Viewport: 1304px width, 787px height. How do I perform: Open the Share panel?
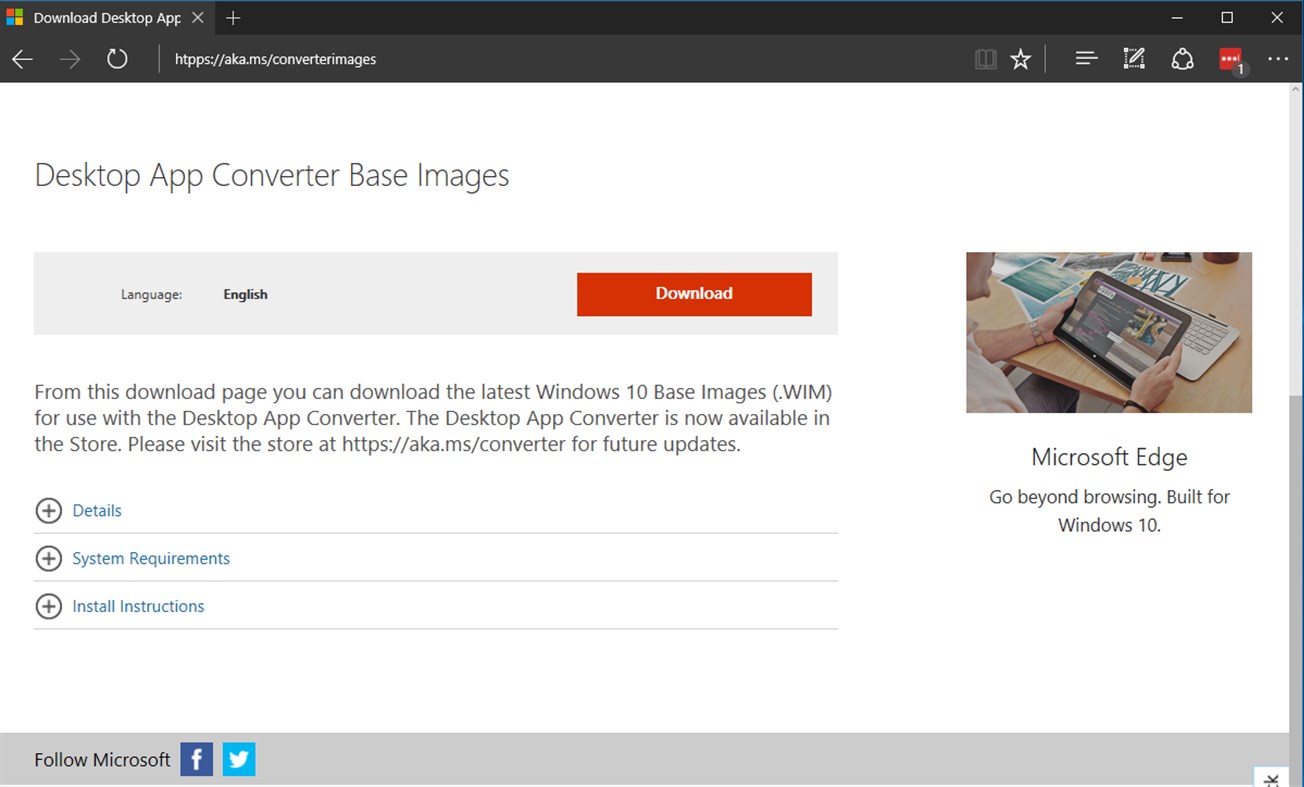click(x=1183, y=59)
